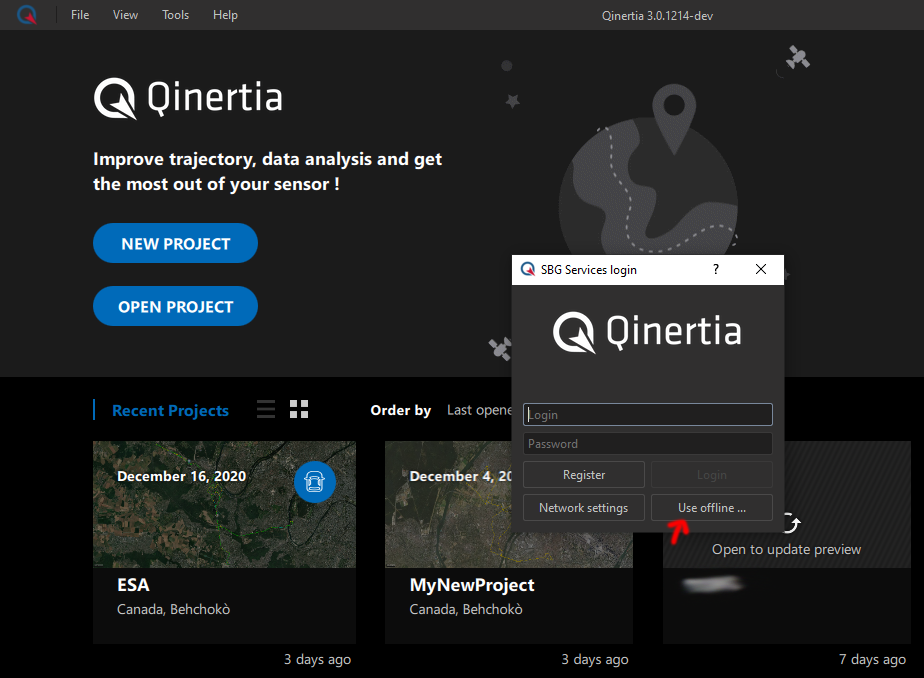924x678 pixels.
Task: Open the ESA project thumbnail
Action: (x=224, y=505)
